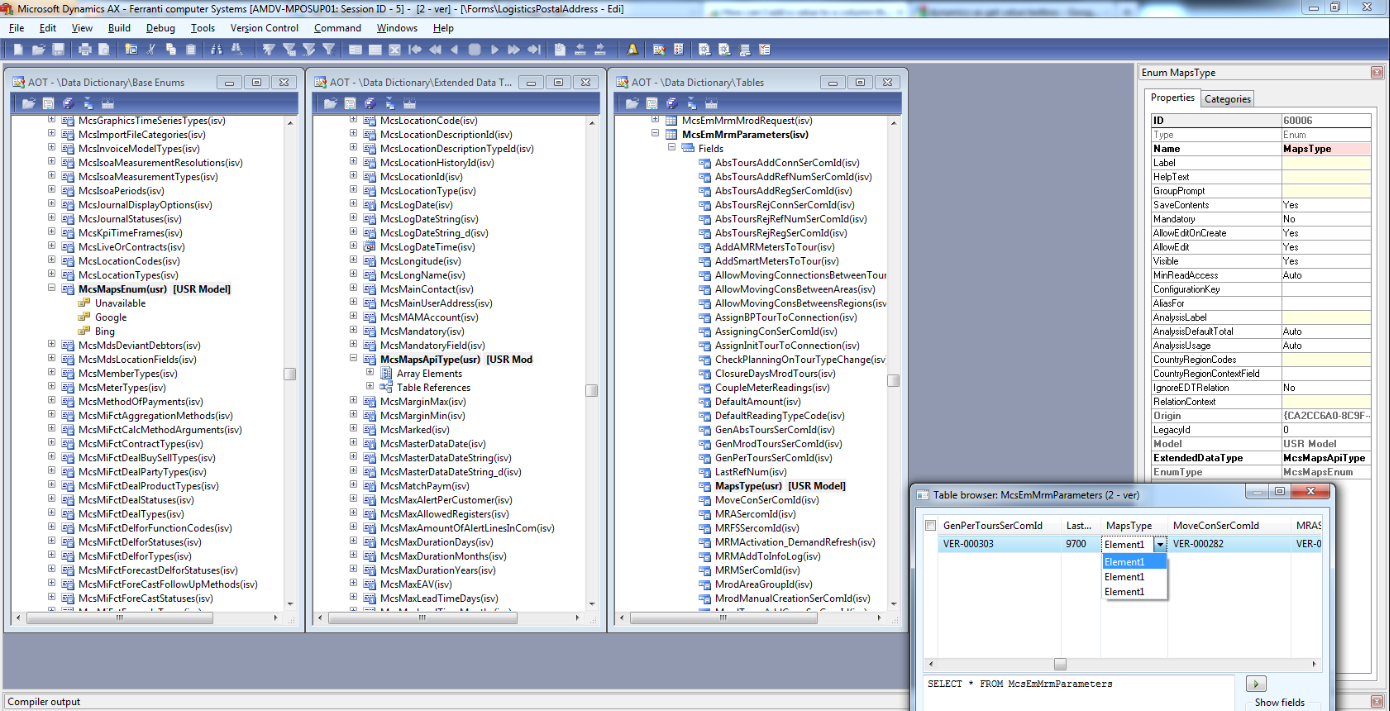
Task: Click the Find binoculars icon
Action: click(x=216, y=49)
